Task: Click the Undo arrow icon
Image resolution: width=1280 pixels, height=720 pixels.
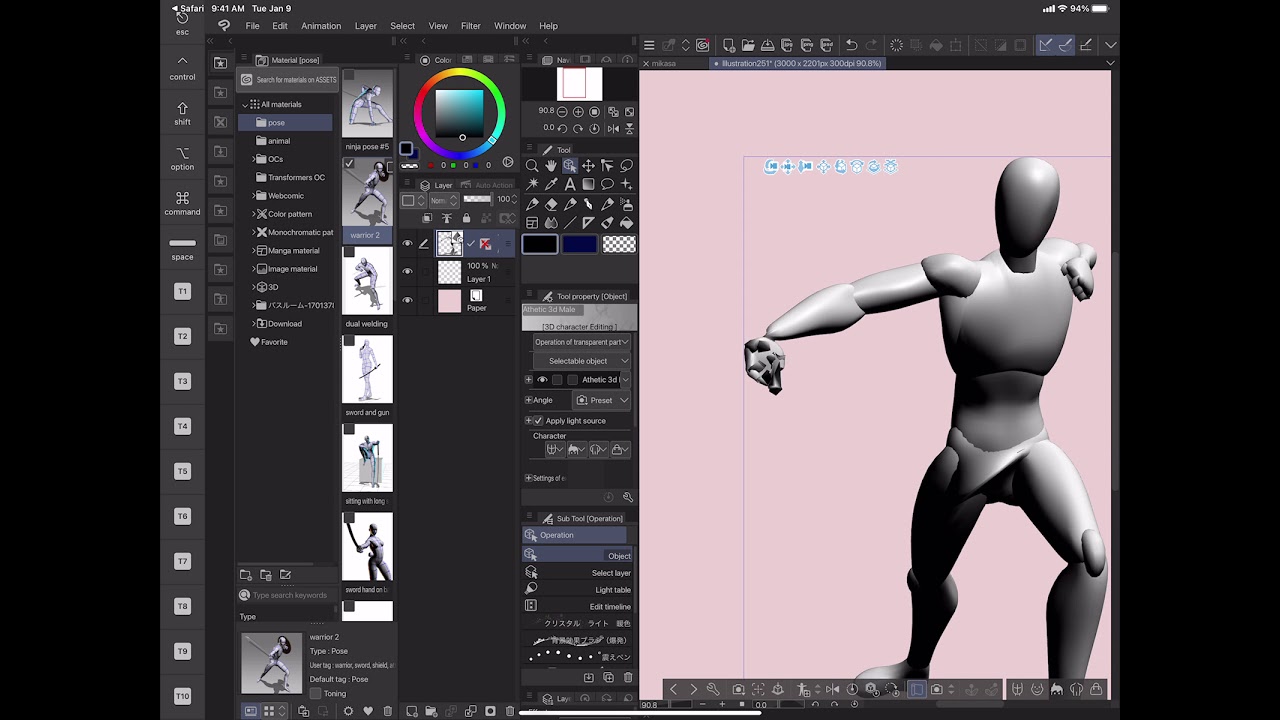Action: (851, 45)
